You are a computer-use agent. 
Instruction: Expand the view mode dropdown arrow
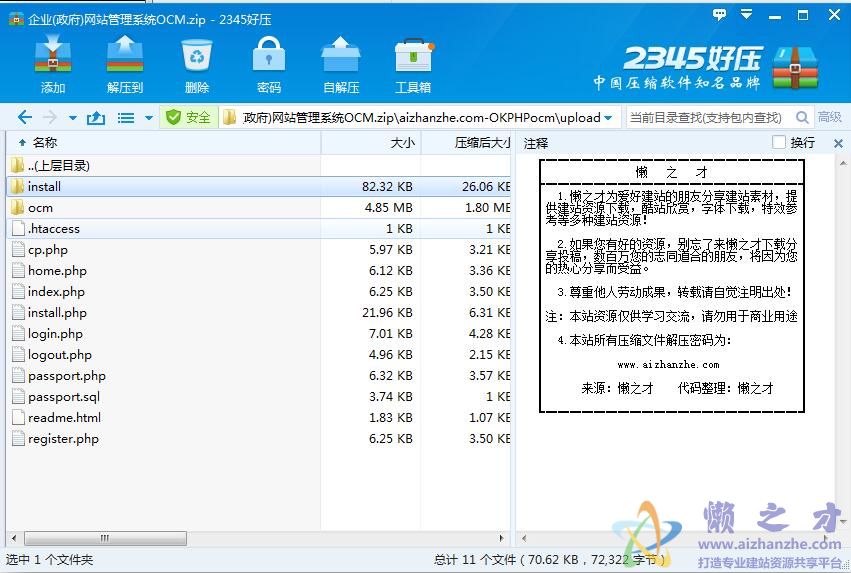pyautogui.click(x=149, y=118)
